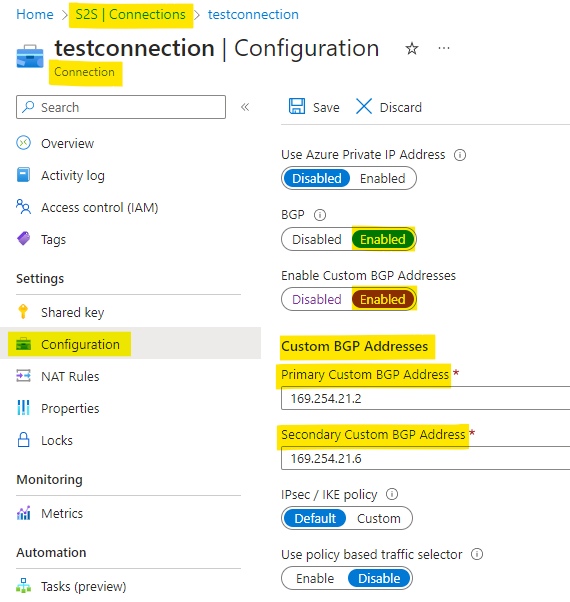The image size is (570, 602).
Task: Edit the Secondary Custom BGP Address field
Action: pyautogui.click(x=425, y=458)
